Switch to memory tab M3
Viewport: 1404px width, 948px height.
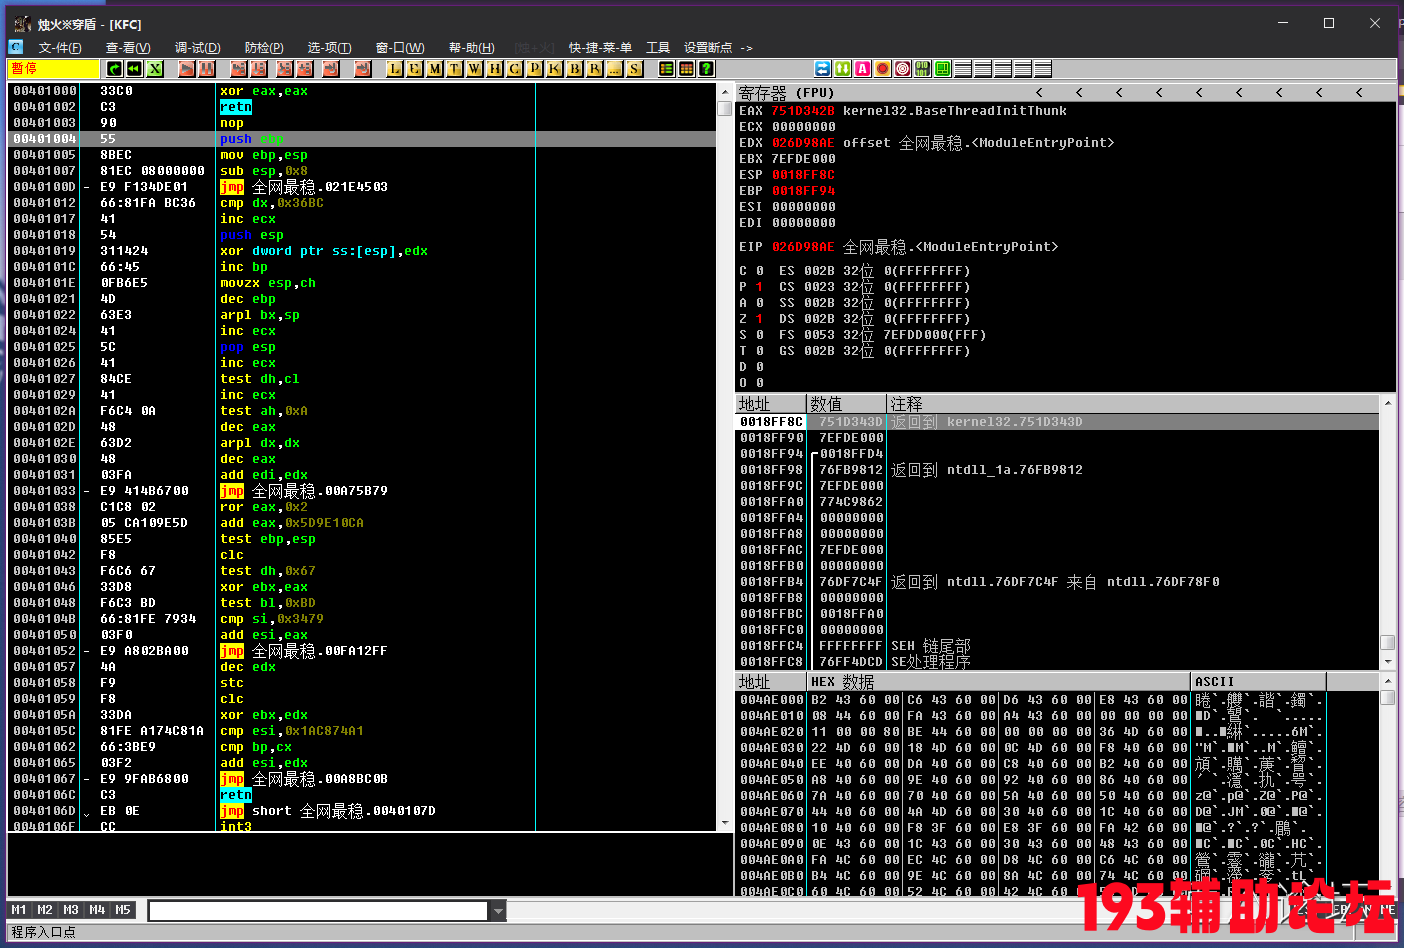pos(71,910)
